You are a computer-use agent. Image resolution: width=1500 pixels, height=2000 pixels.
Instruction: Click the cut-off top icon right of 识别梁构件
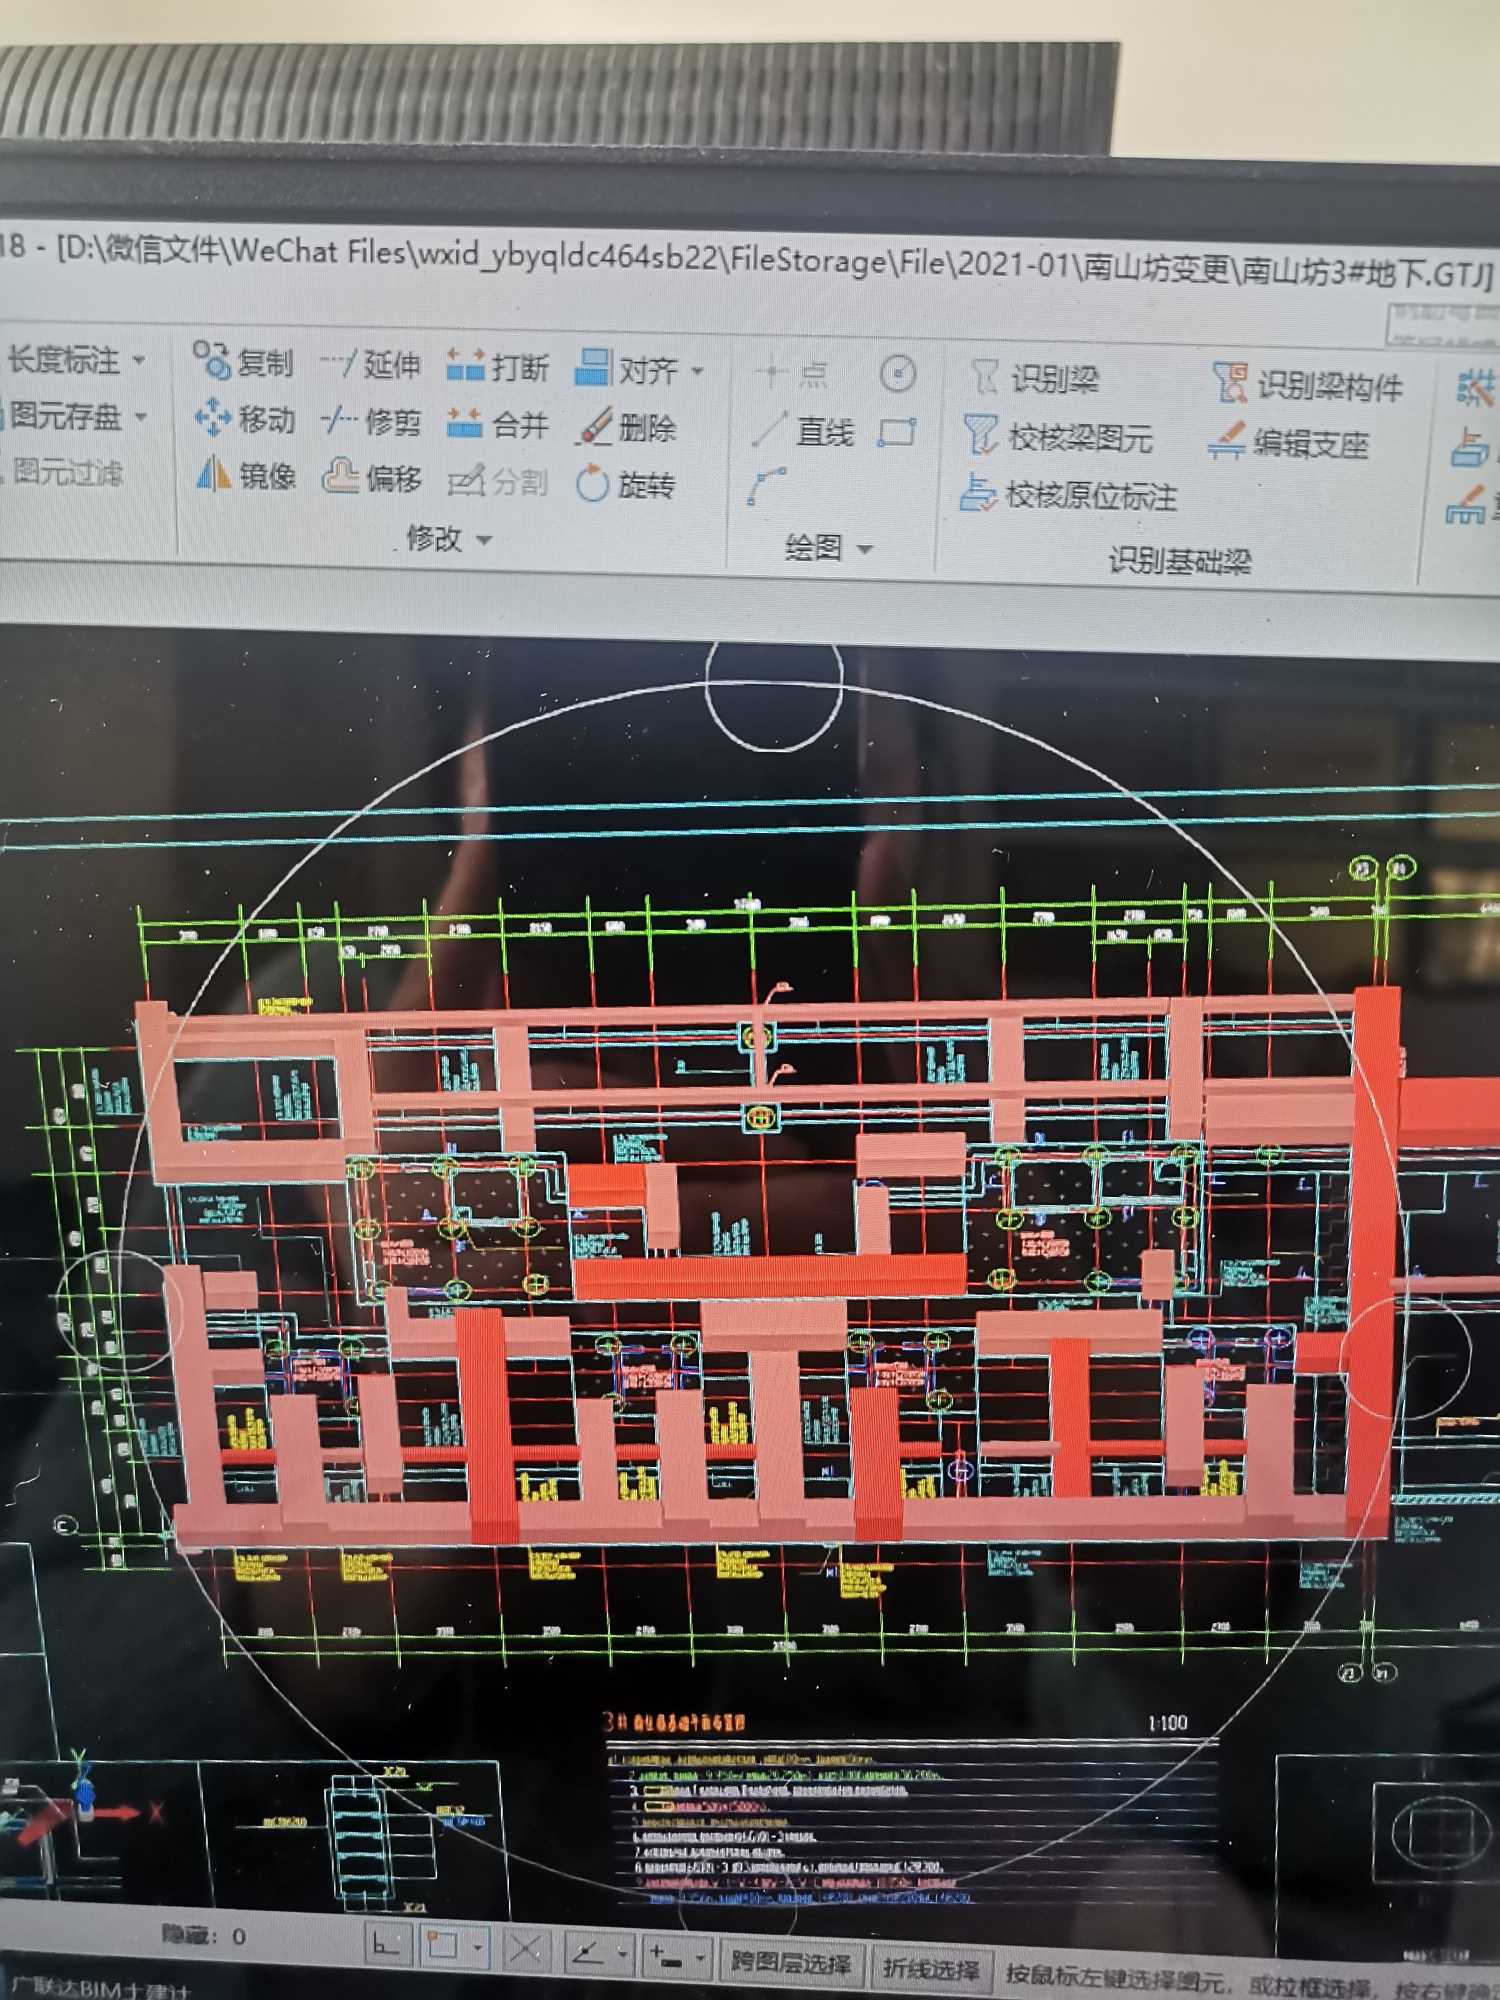(x=1477, y=388)
